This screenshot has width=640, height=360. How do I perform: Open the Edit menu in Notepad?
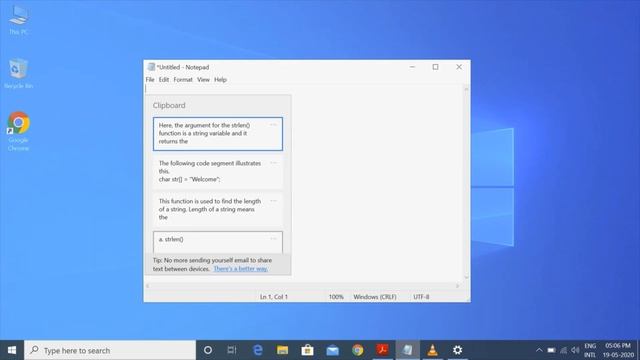coord(164,80)
